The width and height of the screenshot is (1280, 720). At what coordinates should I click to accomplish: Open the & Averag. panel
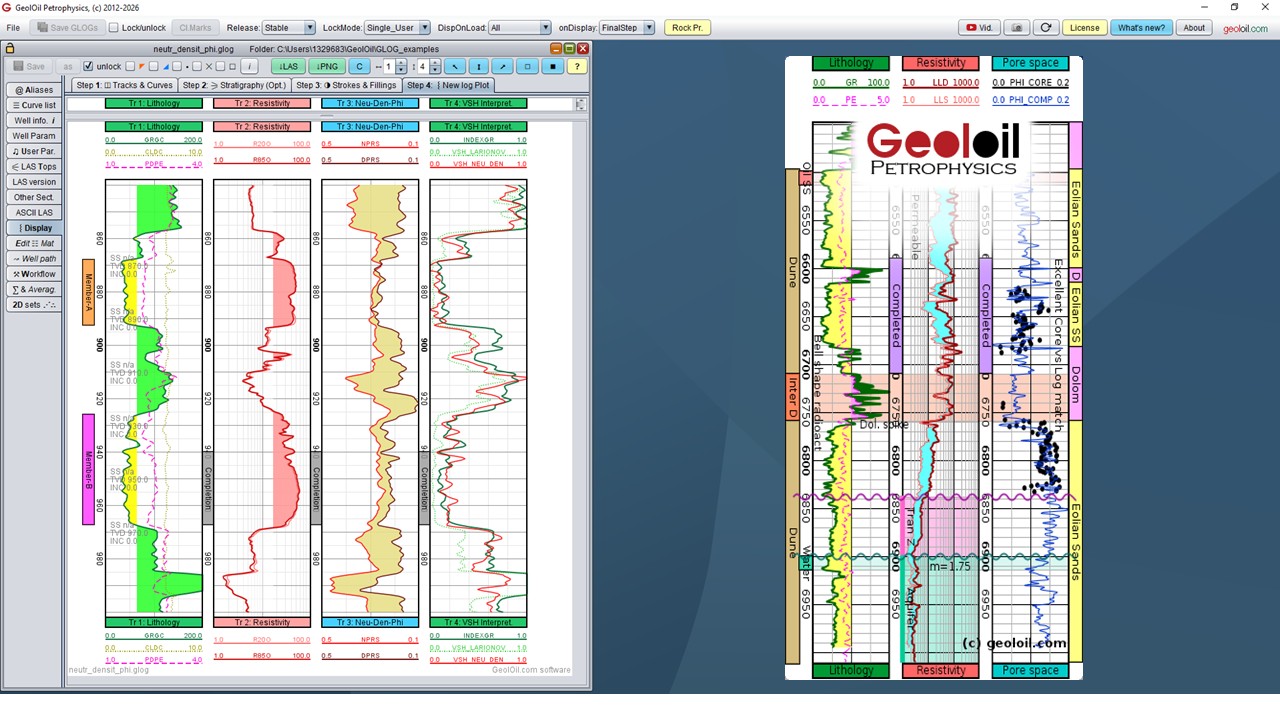(34, 289)
